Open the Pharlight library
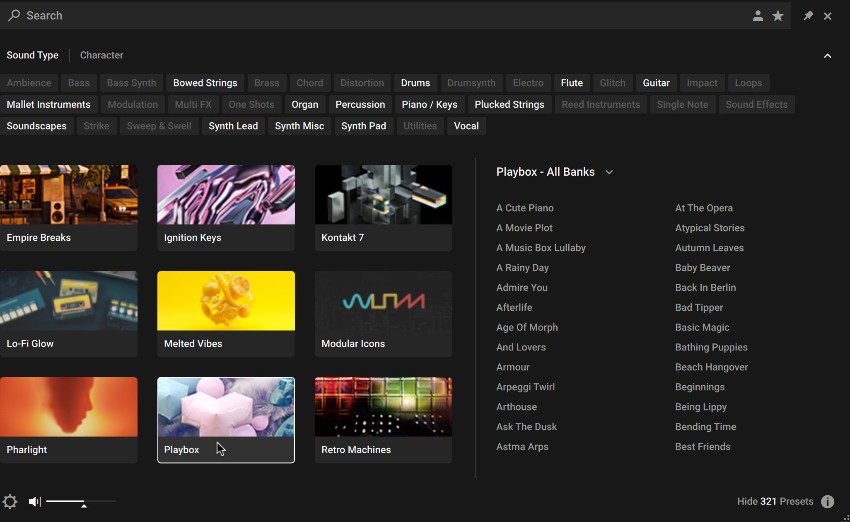 (68, 420)
